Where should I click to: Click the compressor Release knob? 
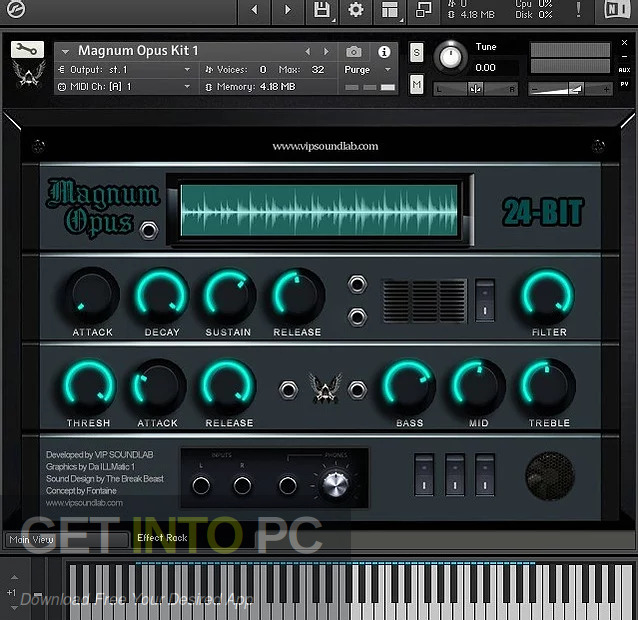click(228, 385)
